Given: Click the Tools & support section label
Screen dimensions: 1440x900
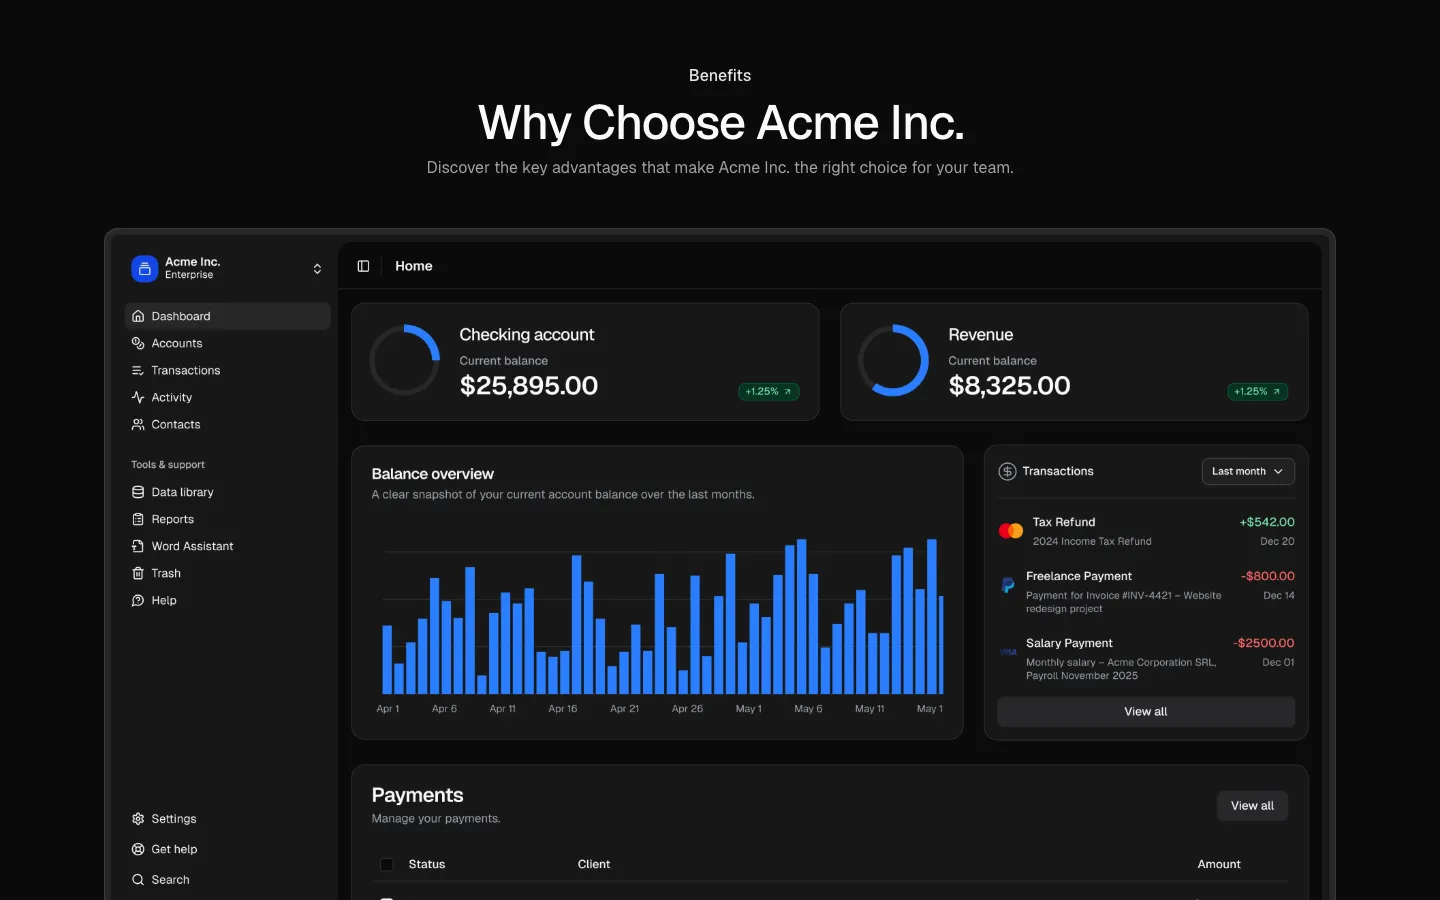Looking at the screenshot, I should pyautogui.click(x=168, y=465).
